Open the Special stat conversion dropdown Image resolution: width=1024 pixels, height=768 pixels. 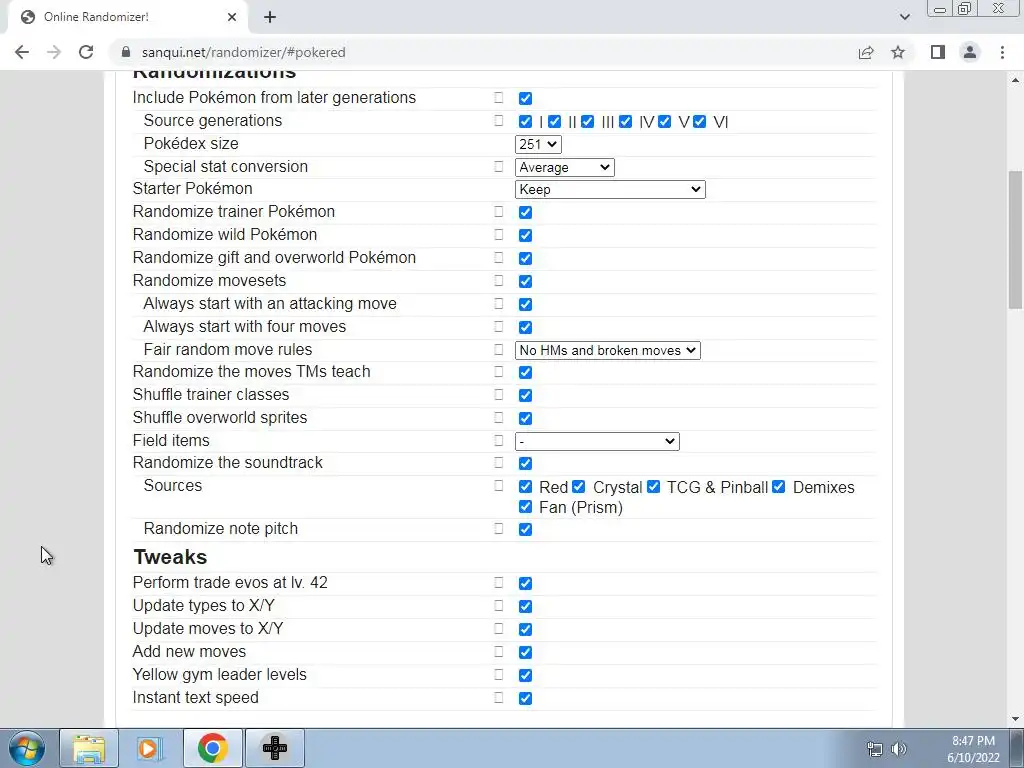coord(565,167)
